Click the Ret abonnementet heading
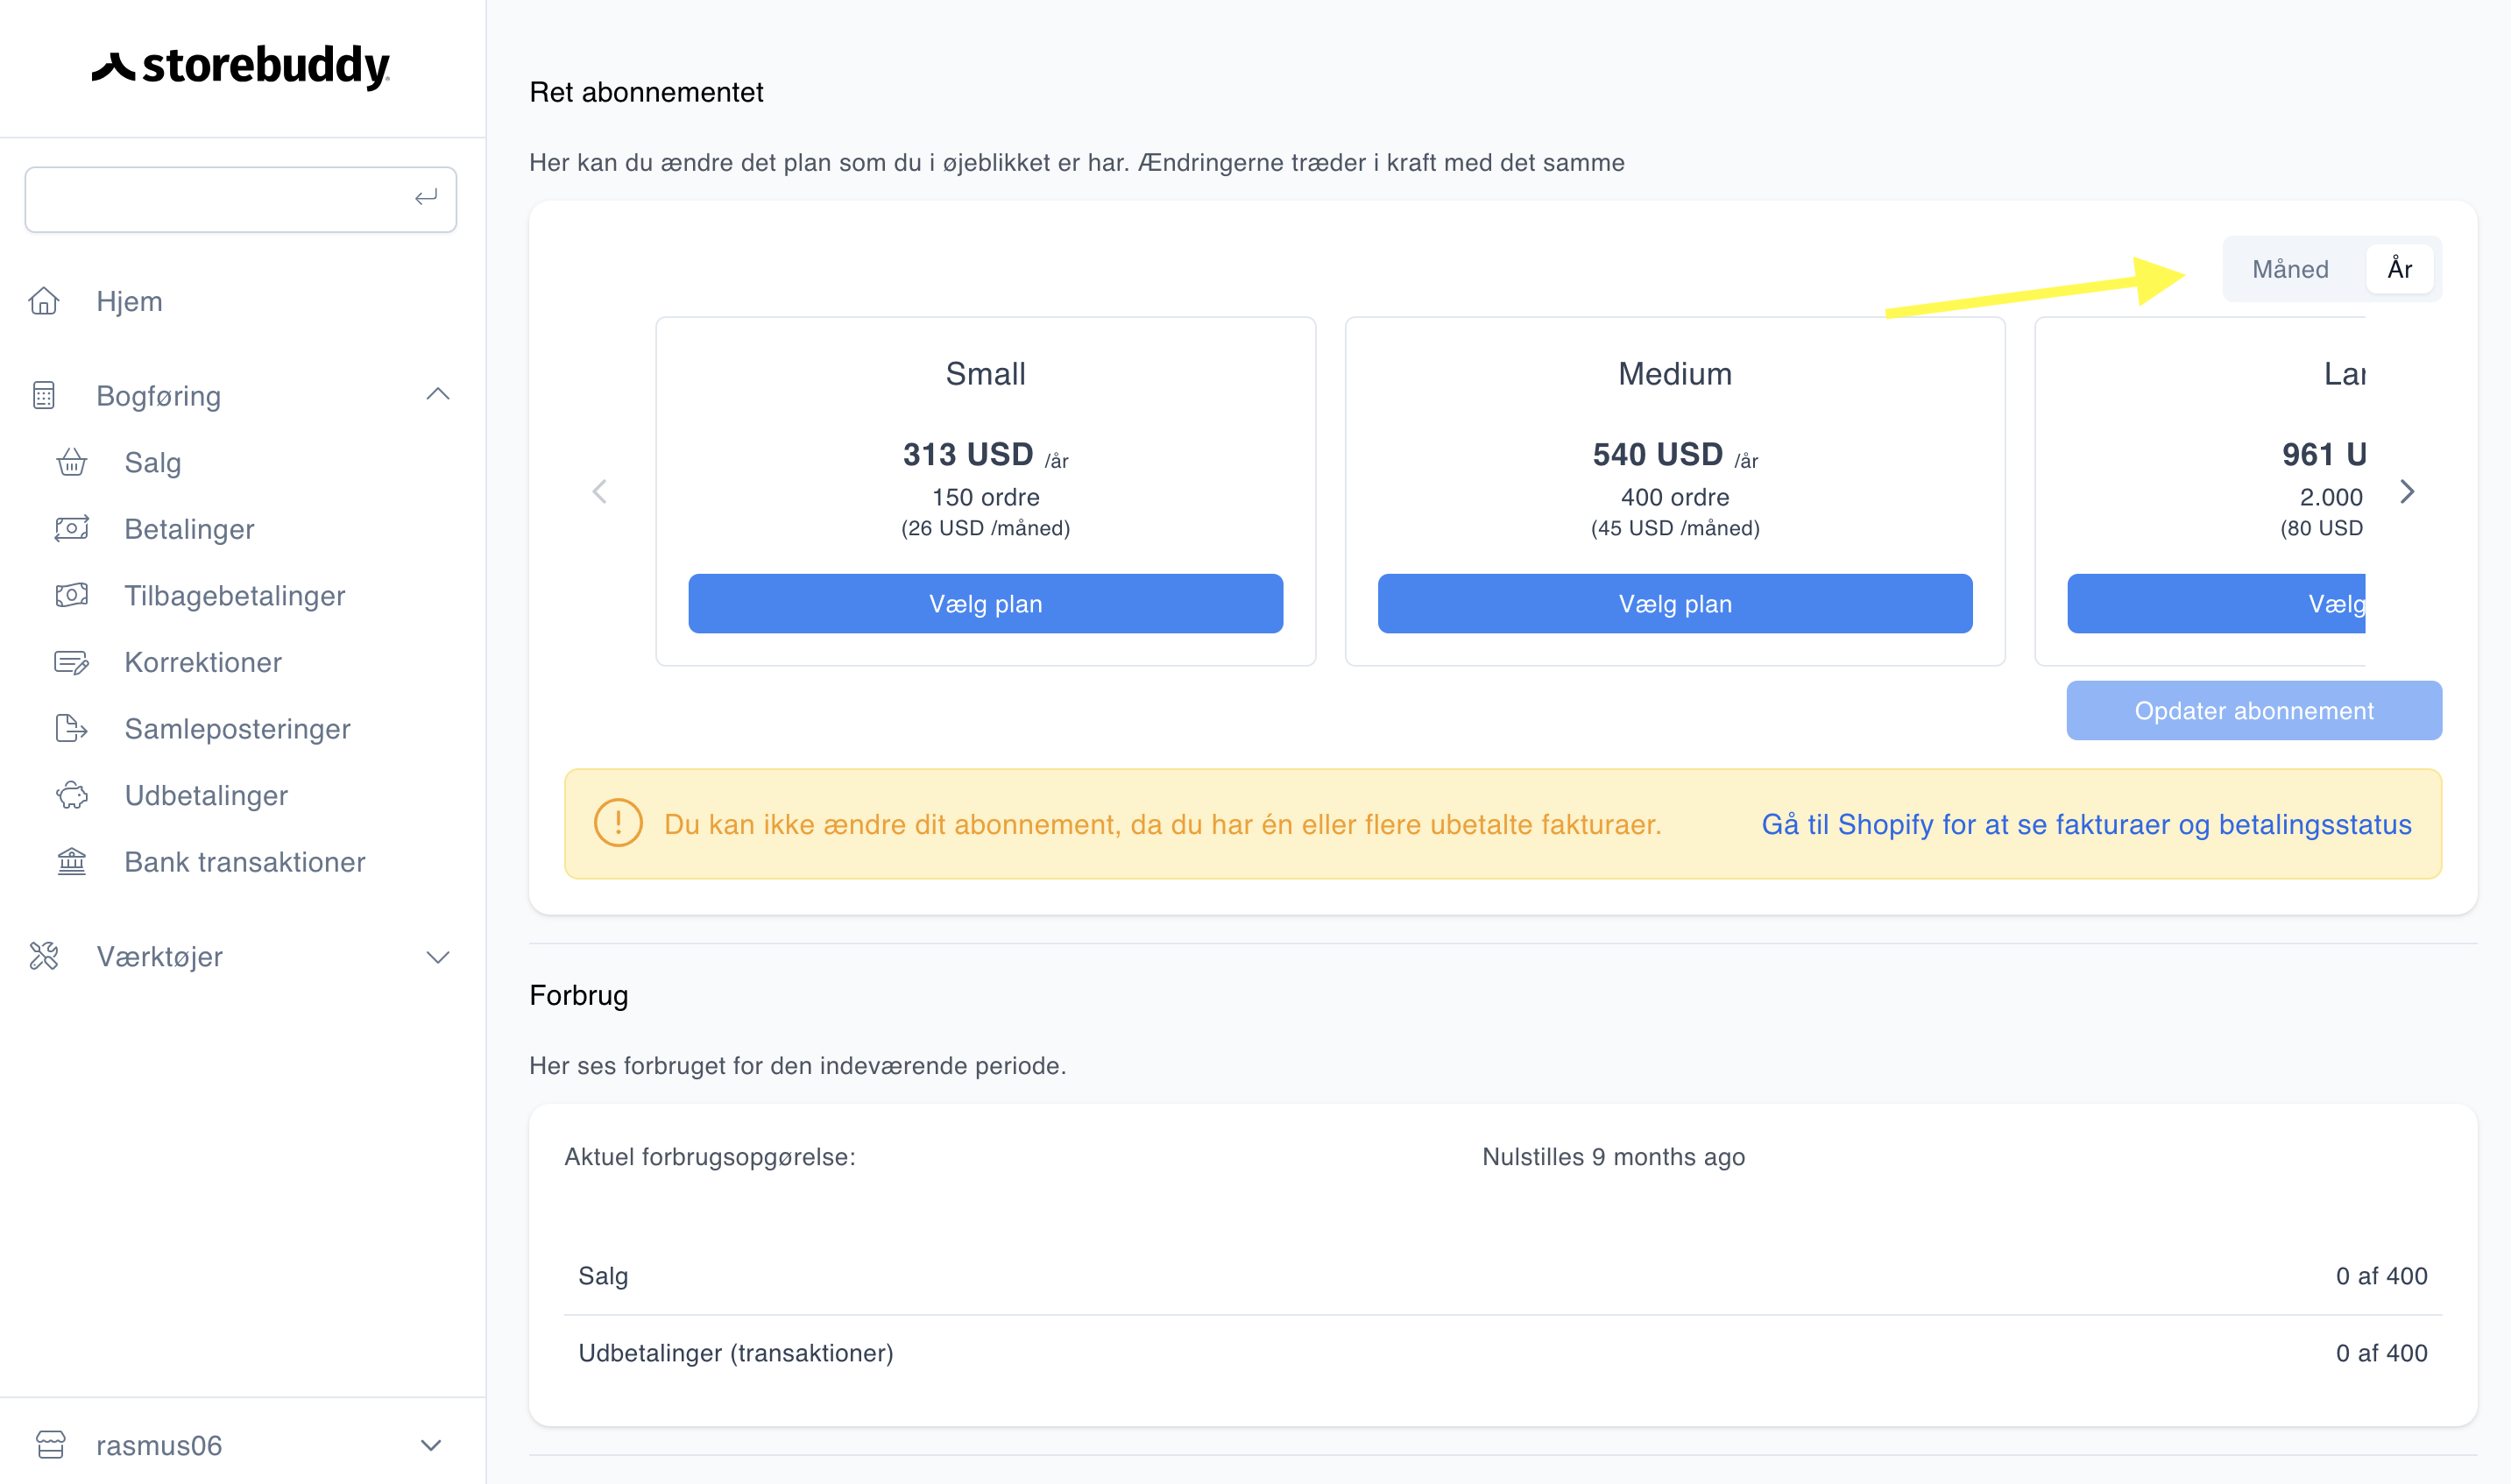This screenshot has width=2511, height=1484. 646,92
